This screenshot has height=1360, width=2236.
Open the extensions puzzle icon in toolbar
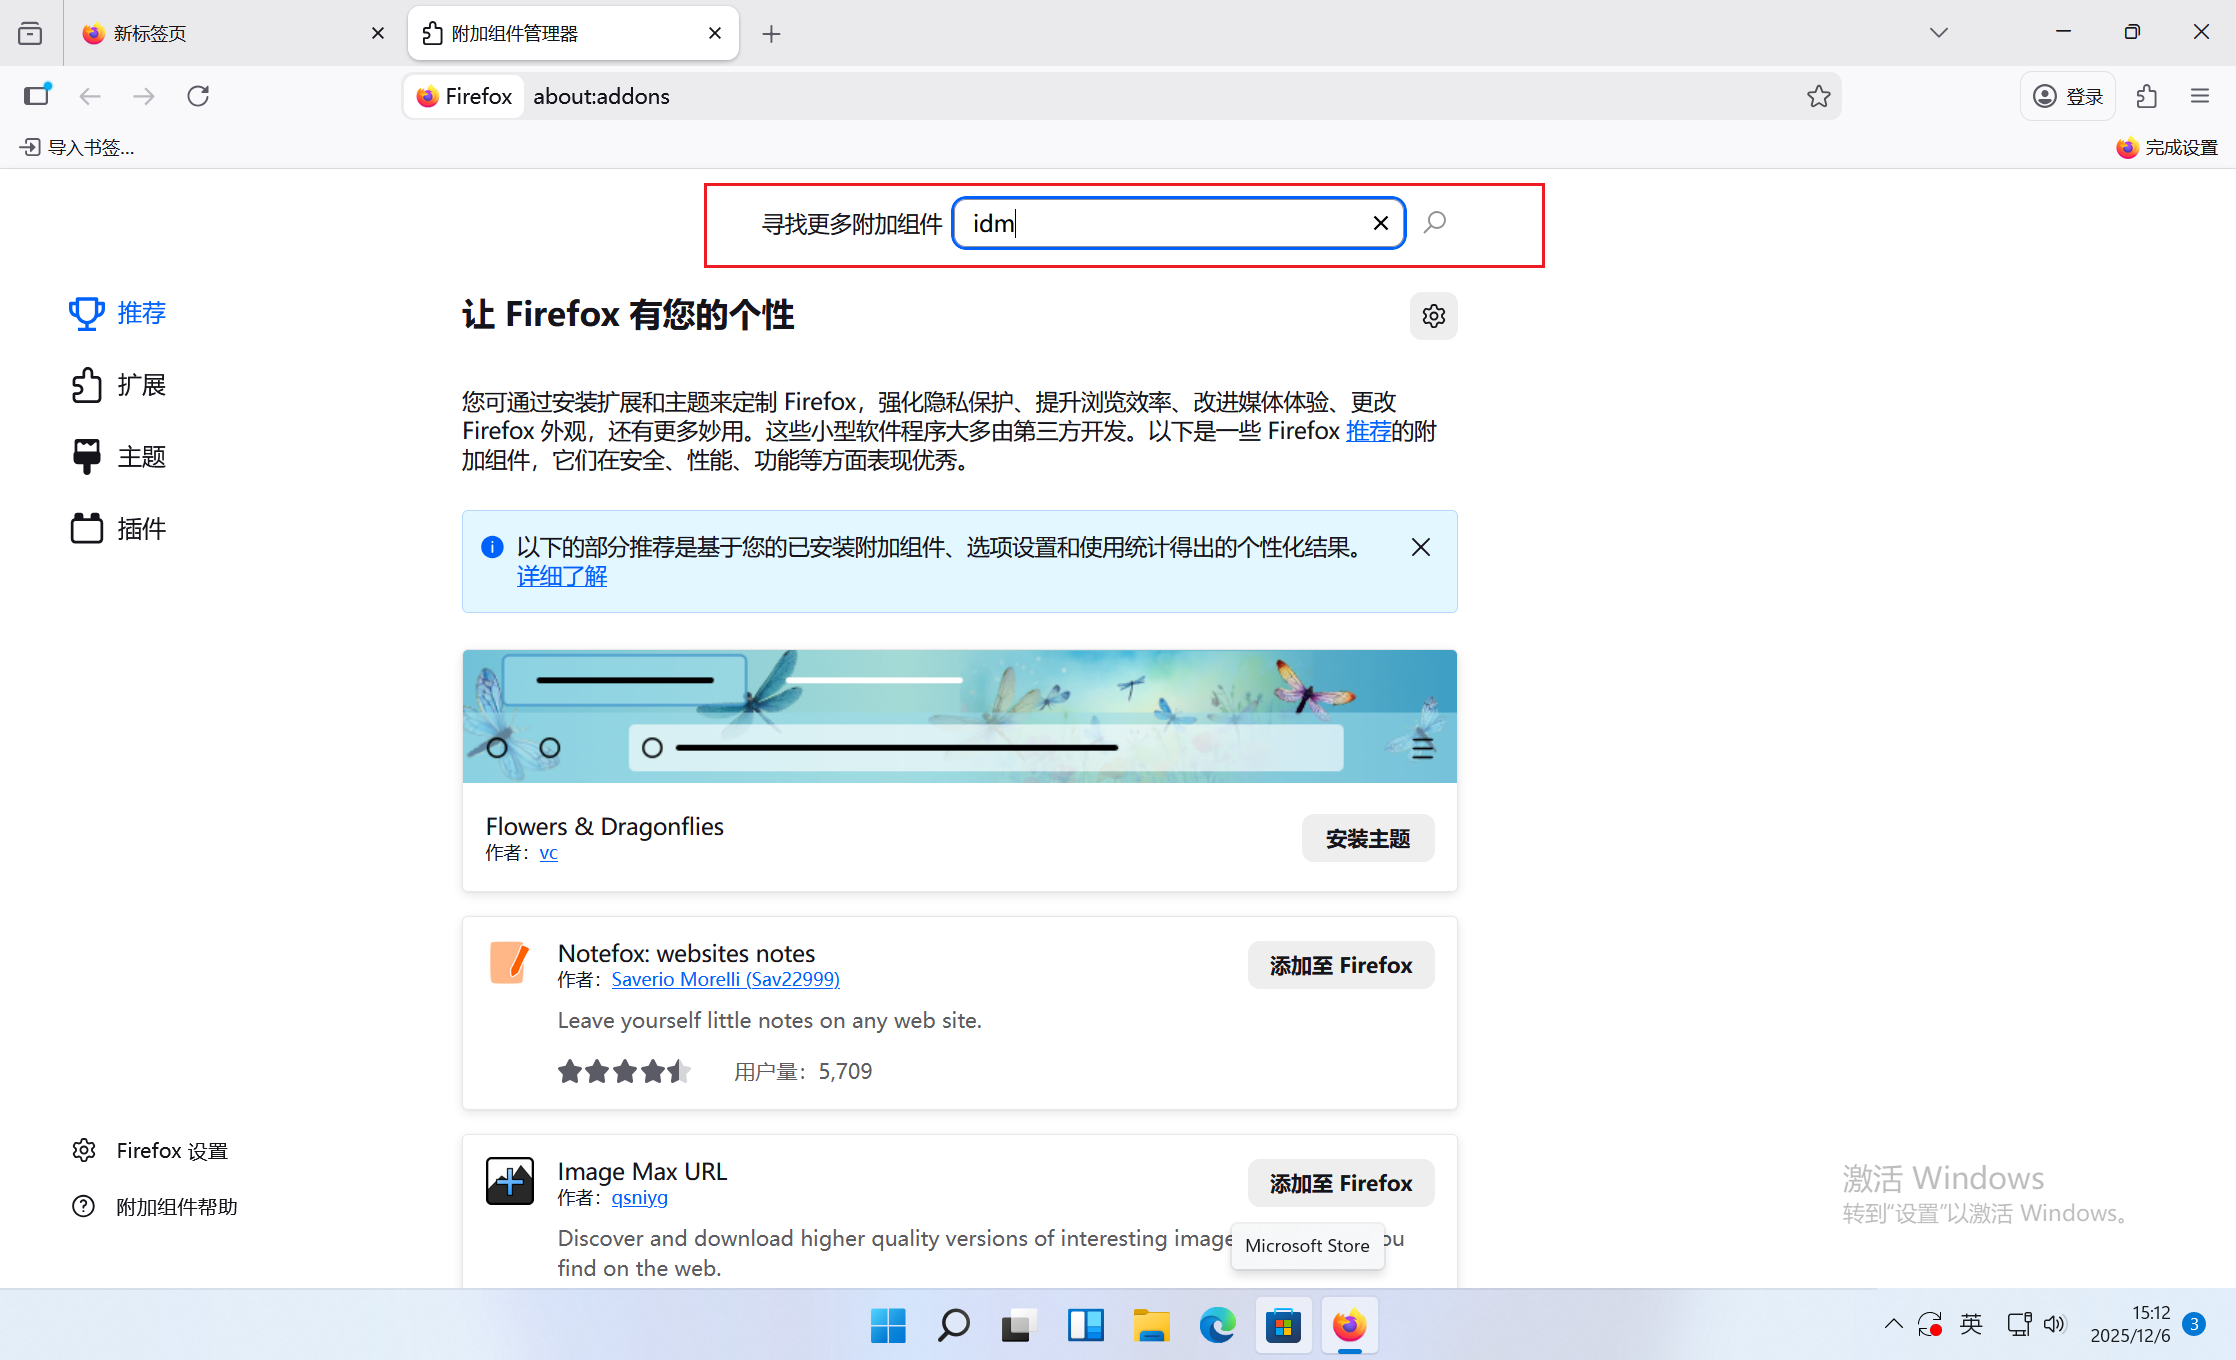click(2146, 95)
